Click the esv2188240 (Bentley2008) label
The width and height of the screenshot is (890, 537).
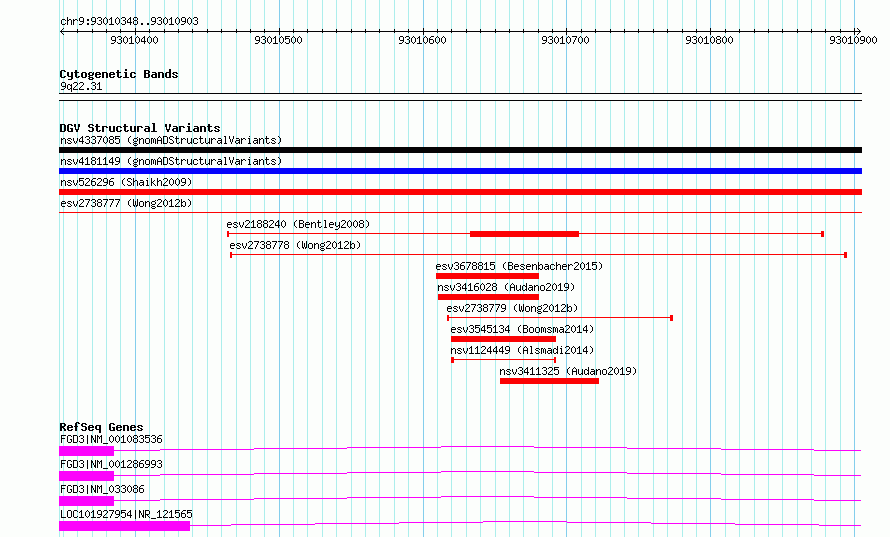pos(298,224)
